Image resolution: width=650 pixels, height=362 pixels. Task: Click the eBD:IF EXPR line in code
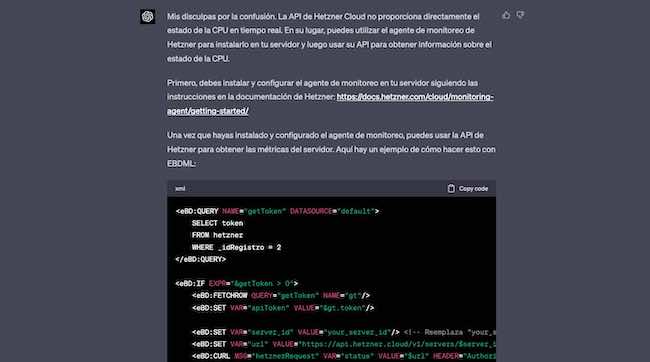coord(237,284)
